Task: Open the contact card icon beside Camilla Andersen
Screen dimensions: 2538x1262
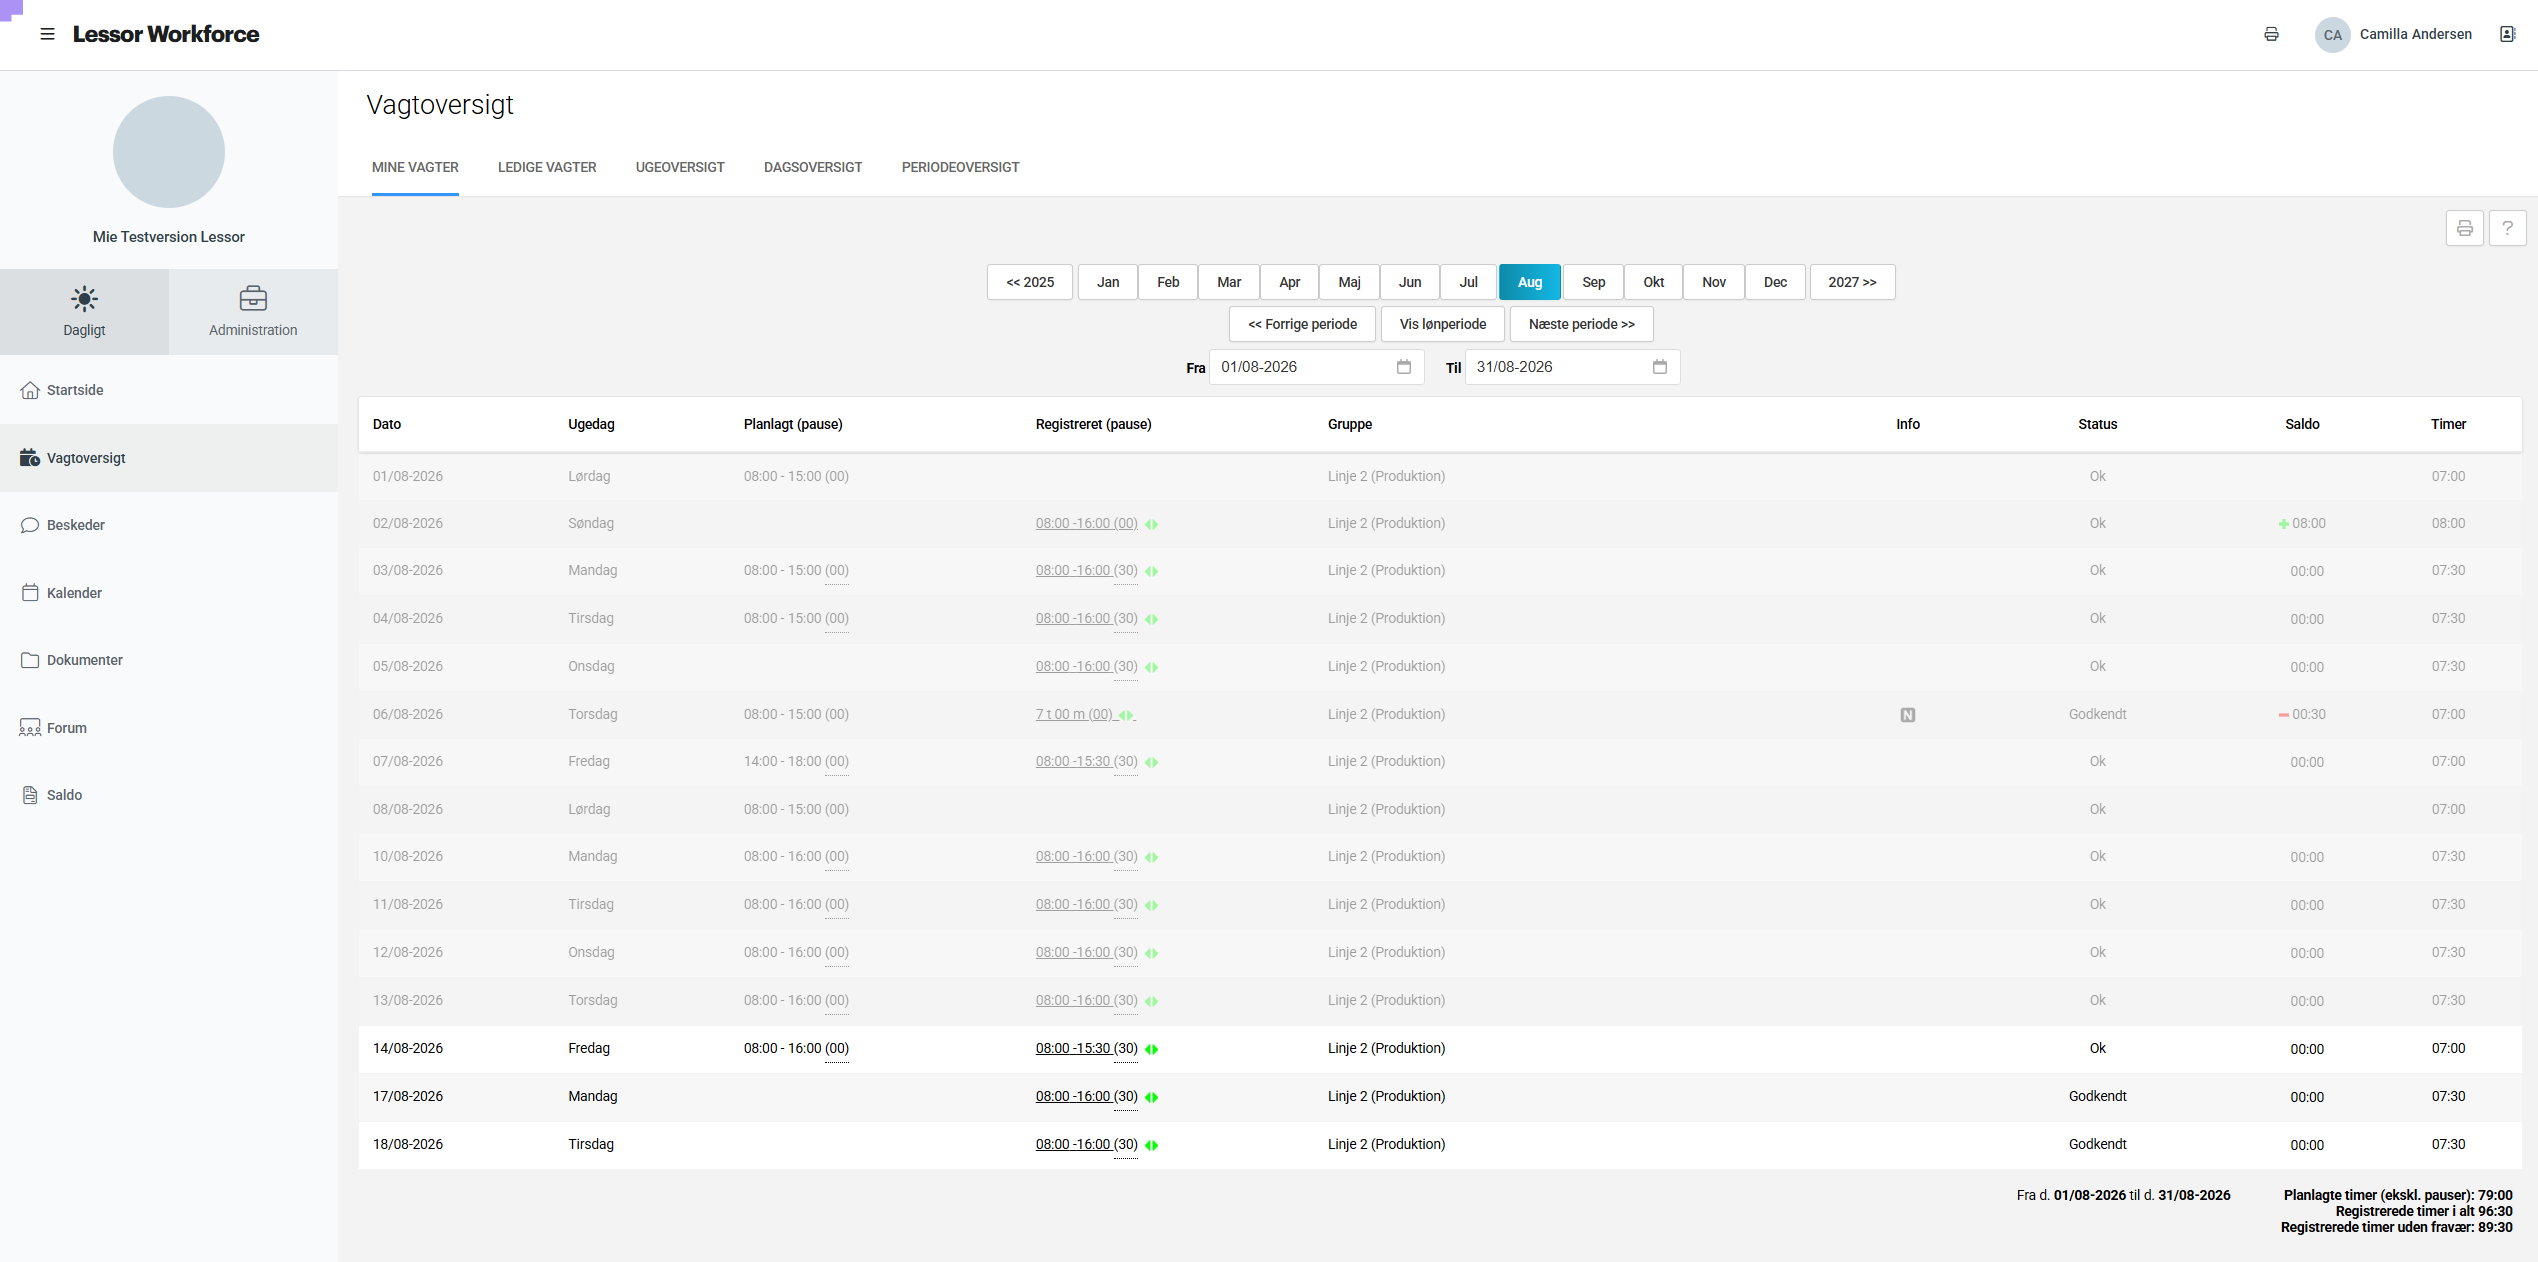Action: (x=2507, y=34)
